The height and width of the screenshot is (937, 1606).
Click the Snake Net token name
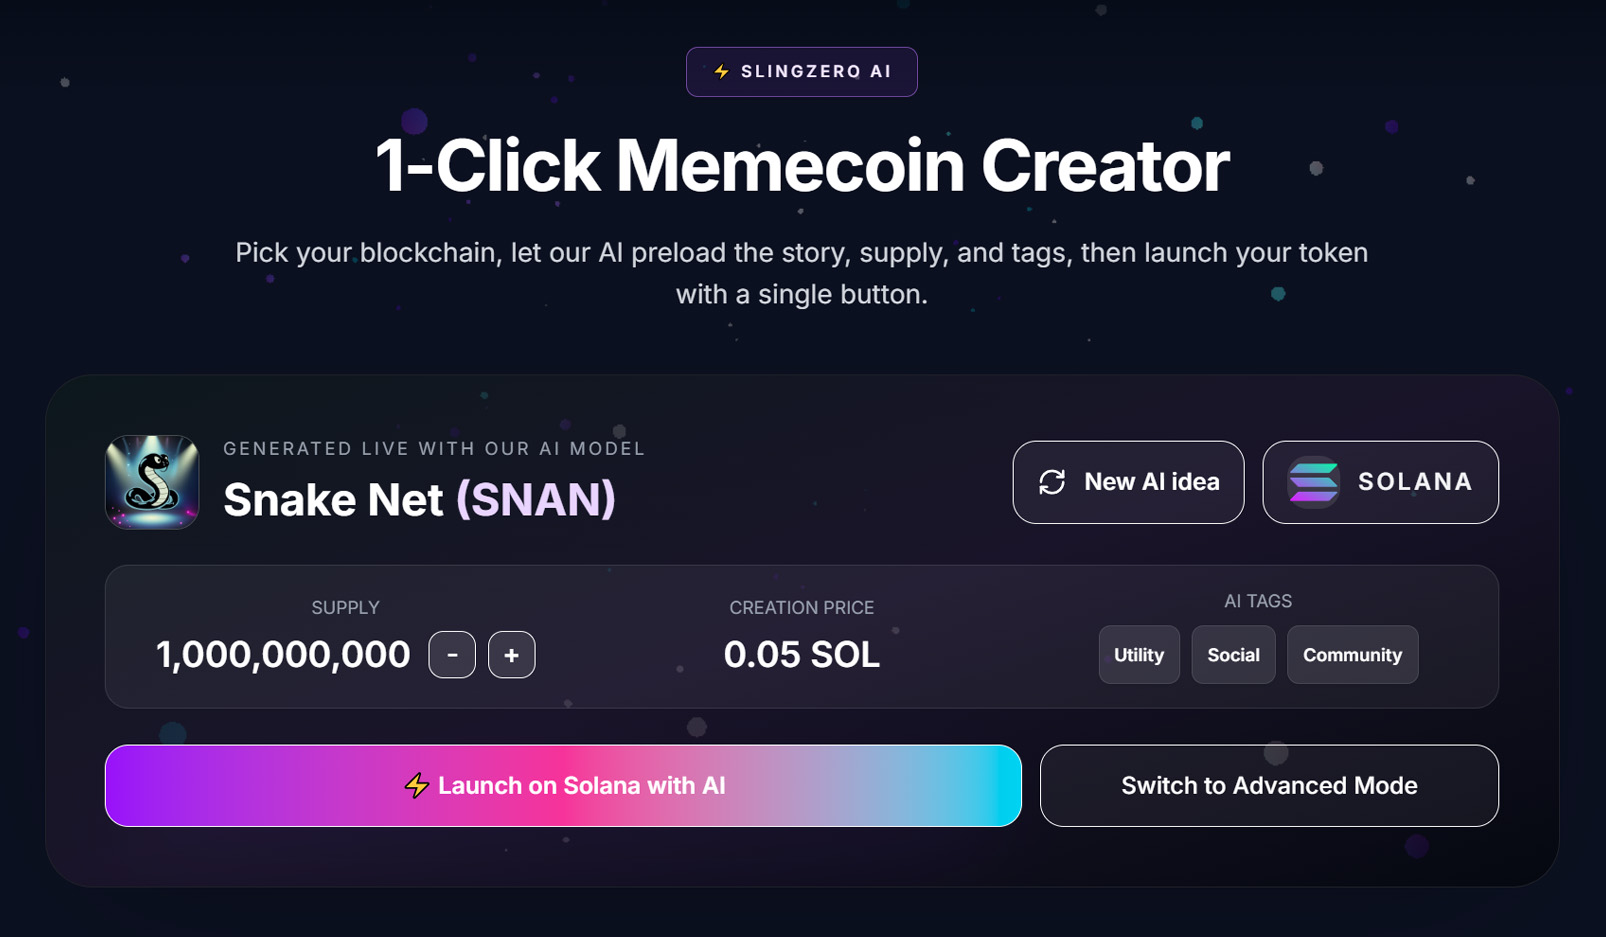click(x=333, y=500)
